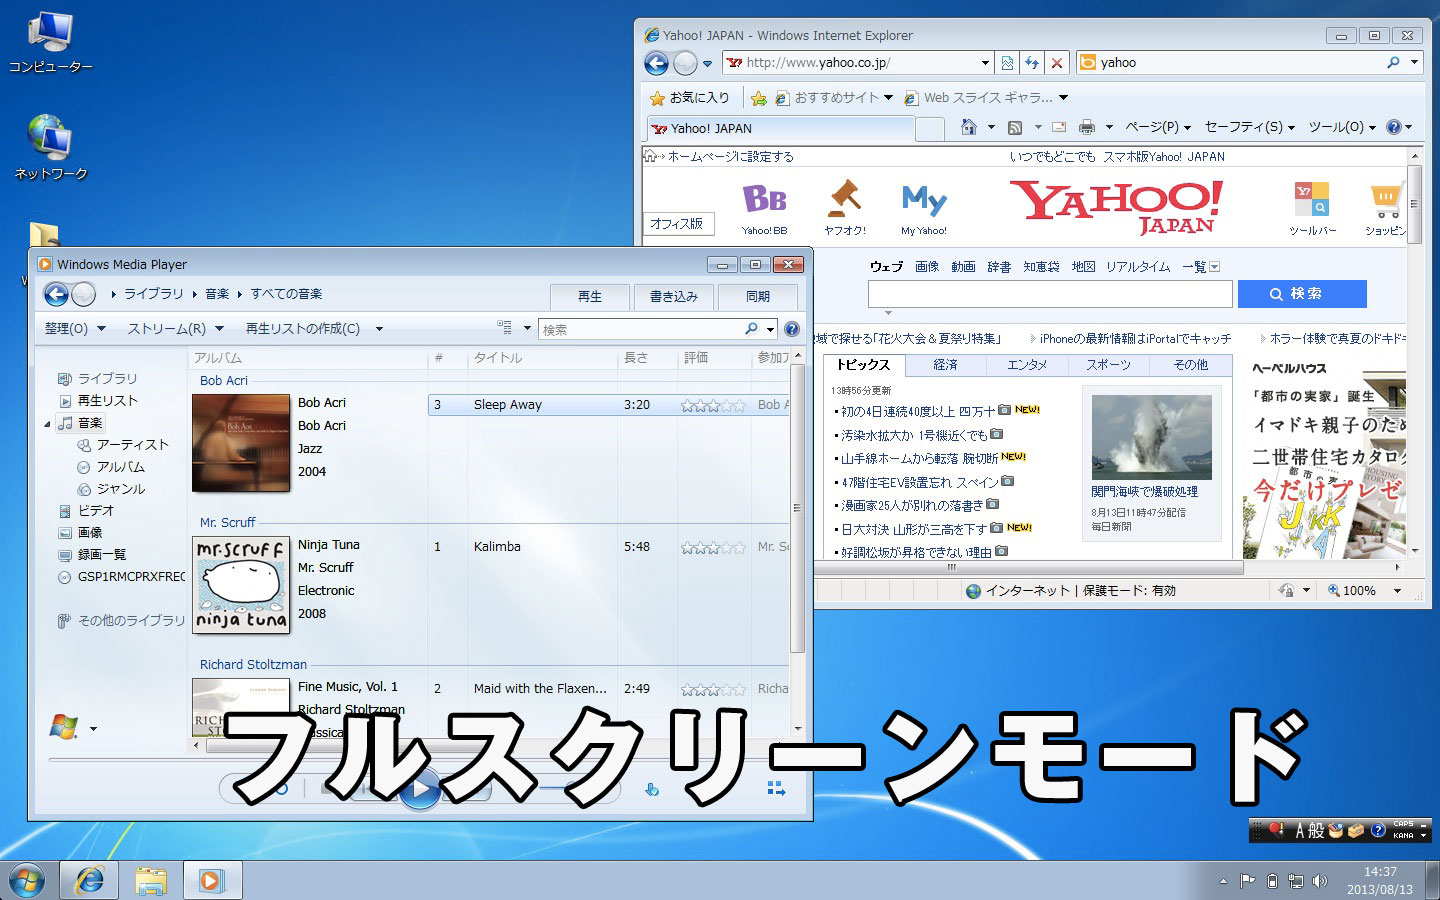This screenshot has height=900, width=1440.
Task: Click the compatibility view icon beside the address bar
Action: tap(1007, 62)
